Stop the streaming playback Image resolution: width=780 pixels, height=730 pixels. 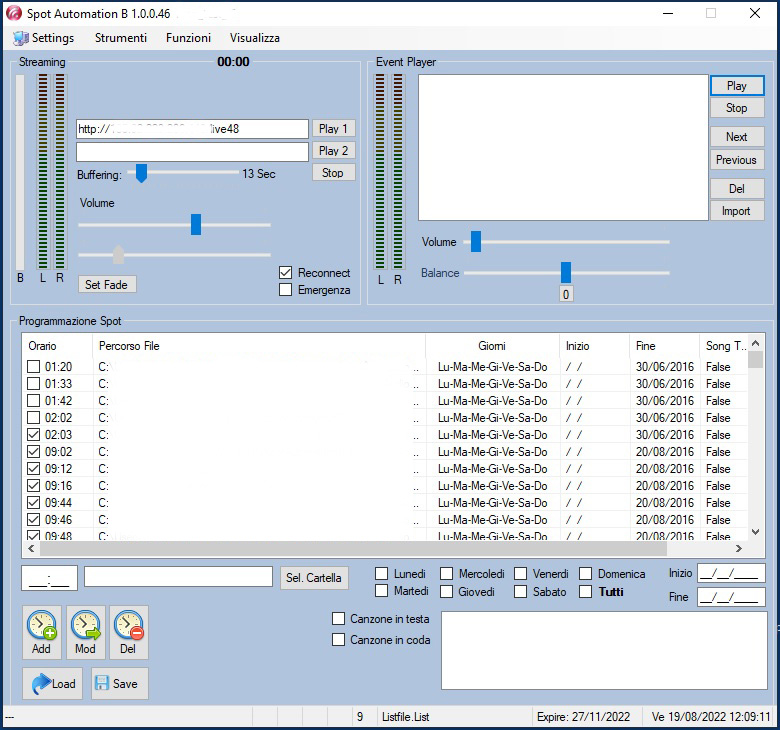pos(333,173)
